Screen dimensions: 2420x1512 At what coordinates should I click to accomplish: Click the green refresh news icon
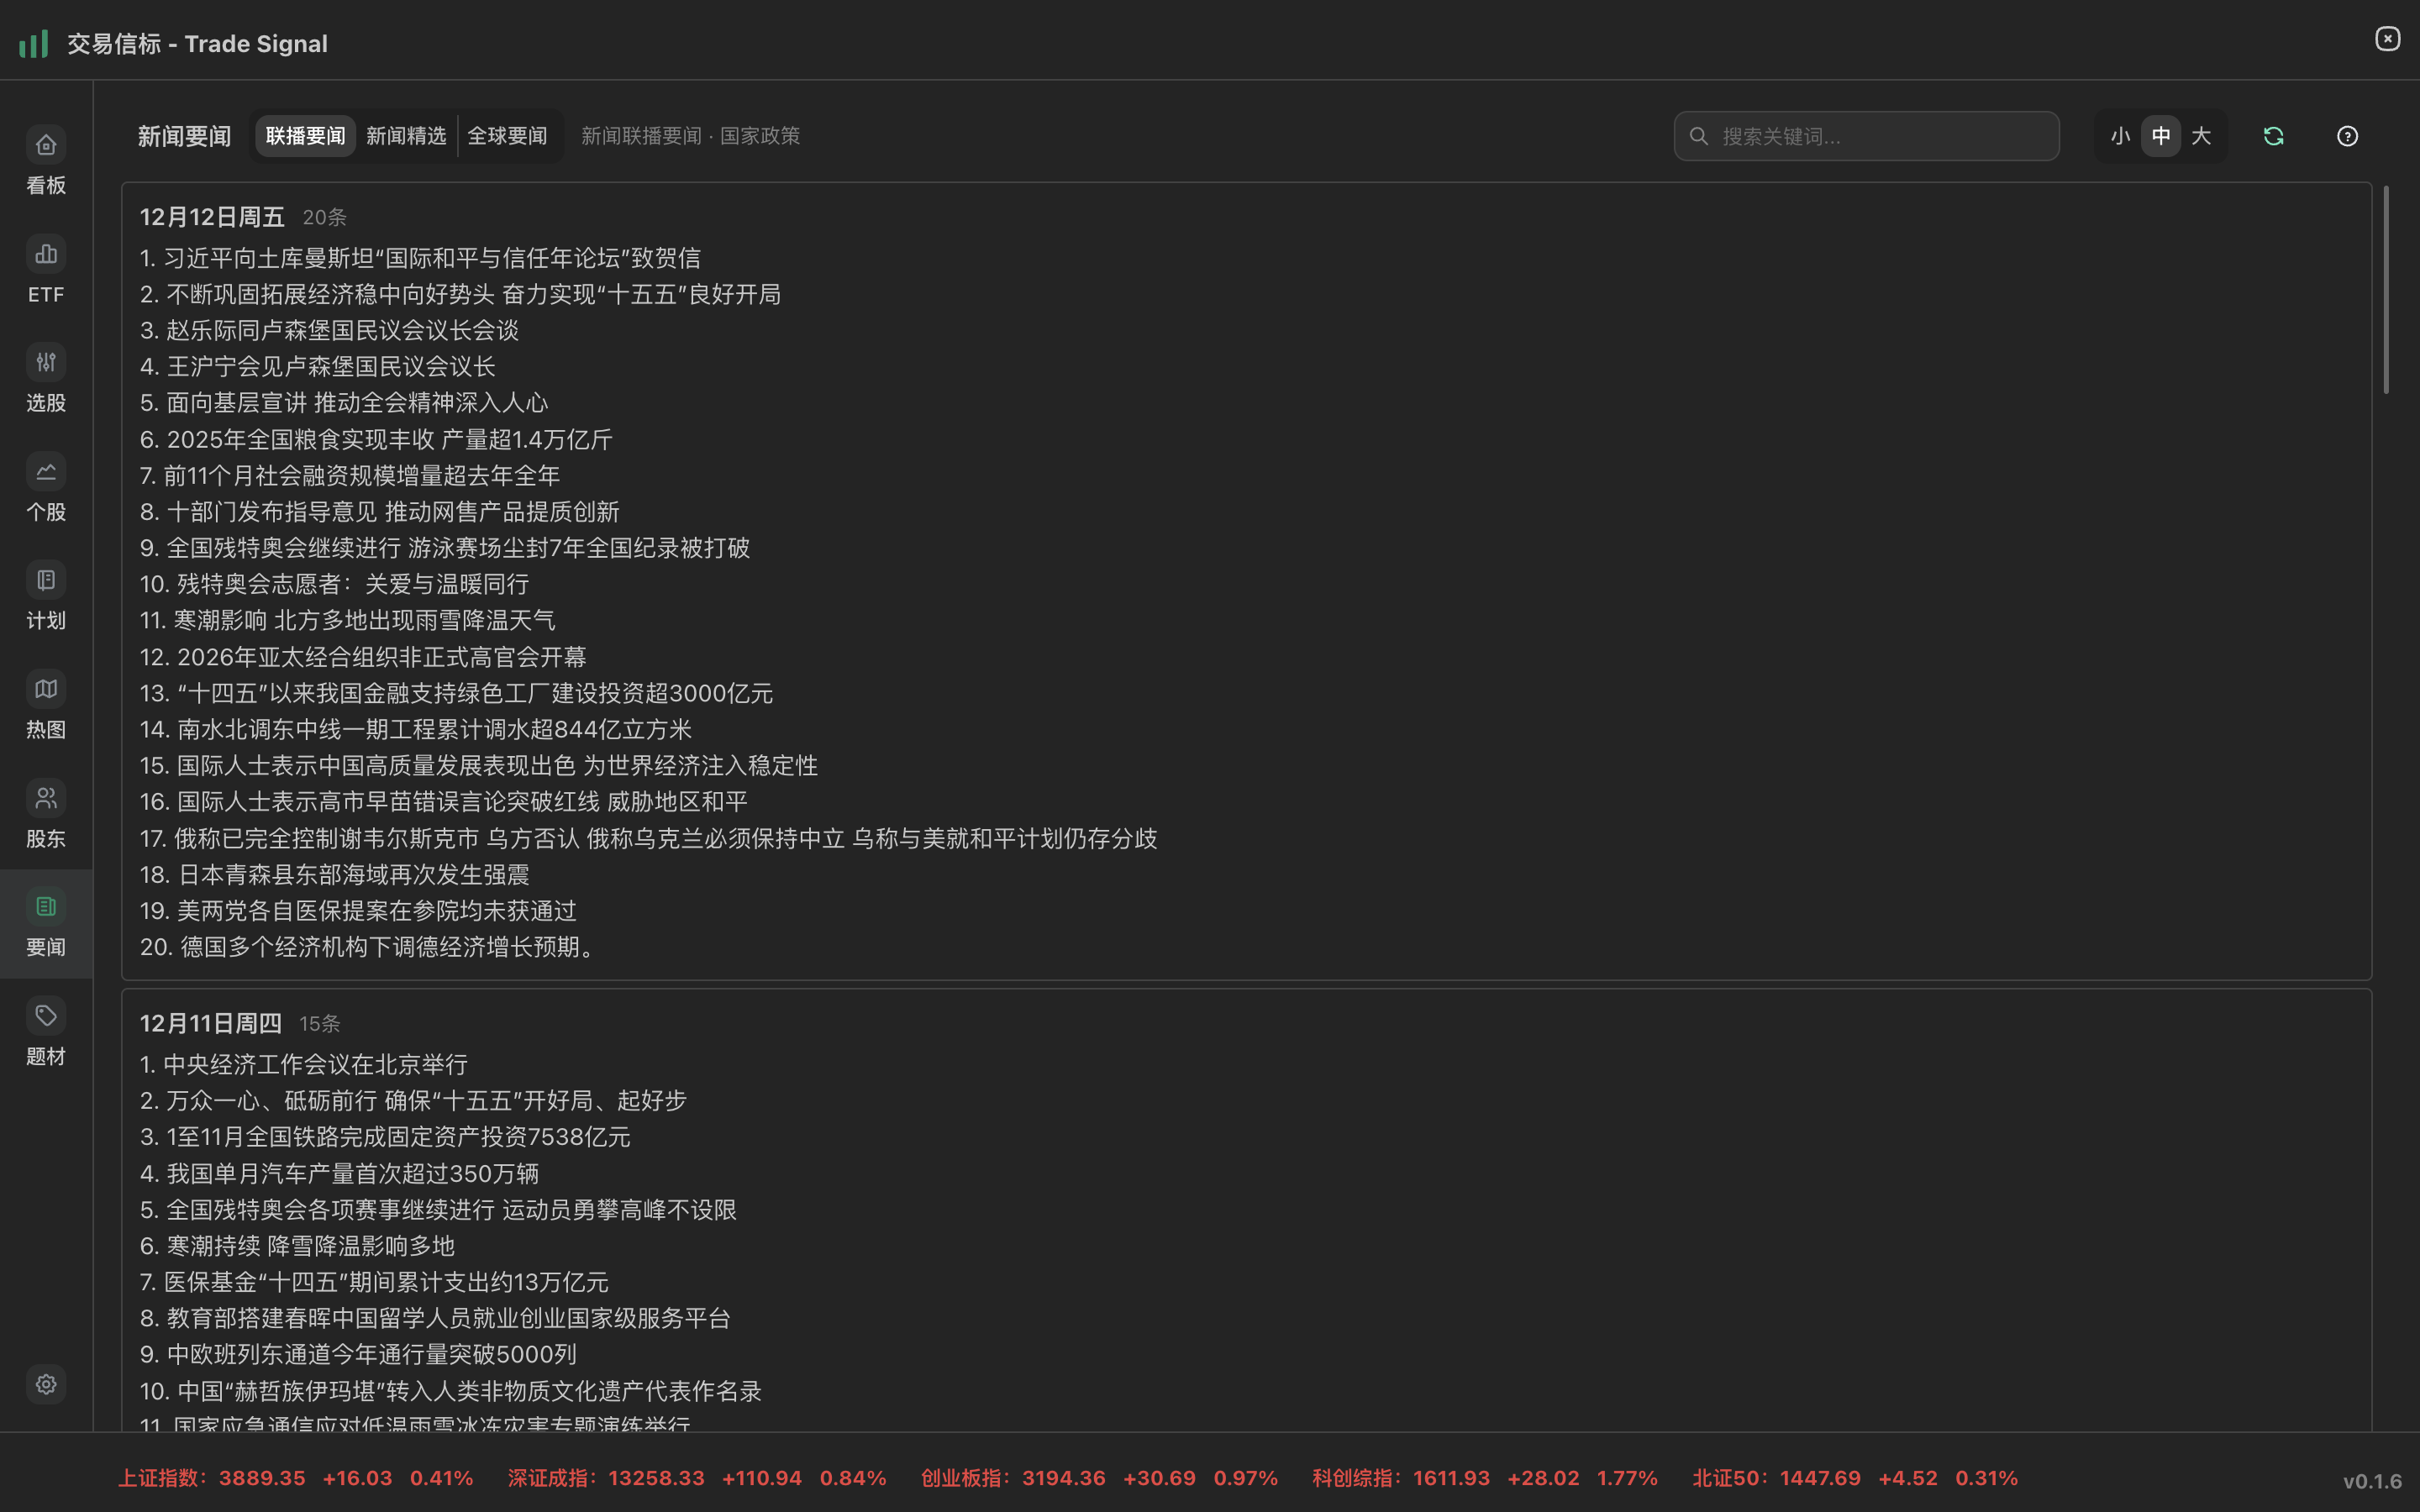click(2273, 136)
